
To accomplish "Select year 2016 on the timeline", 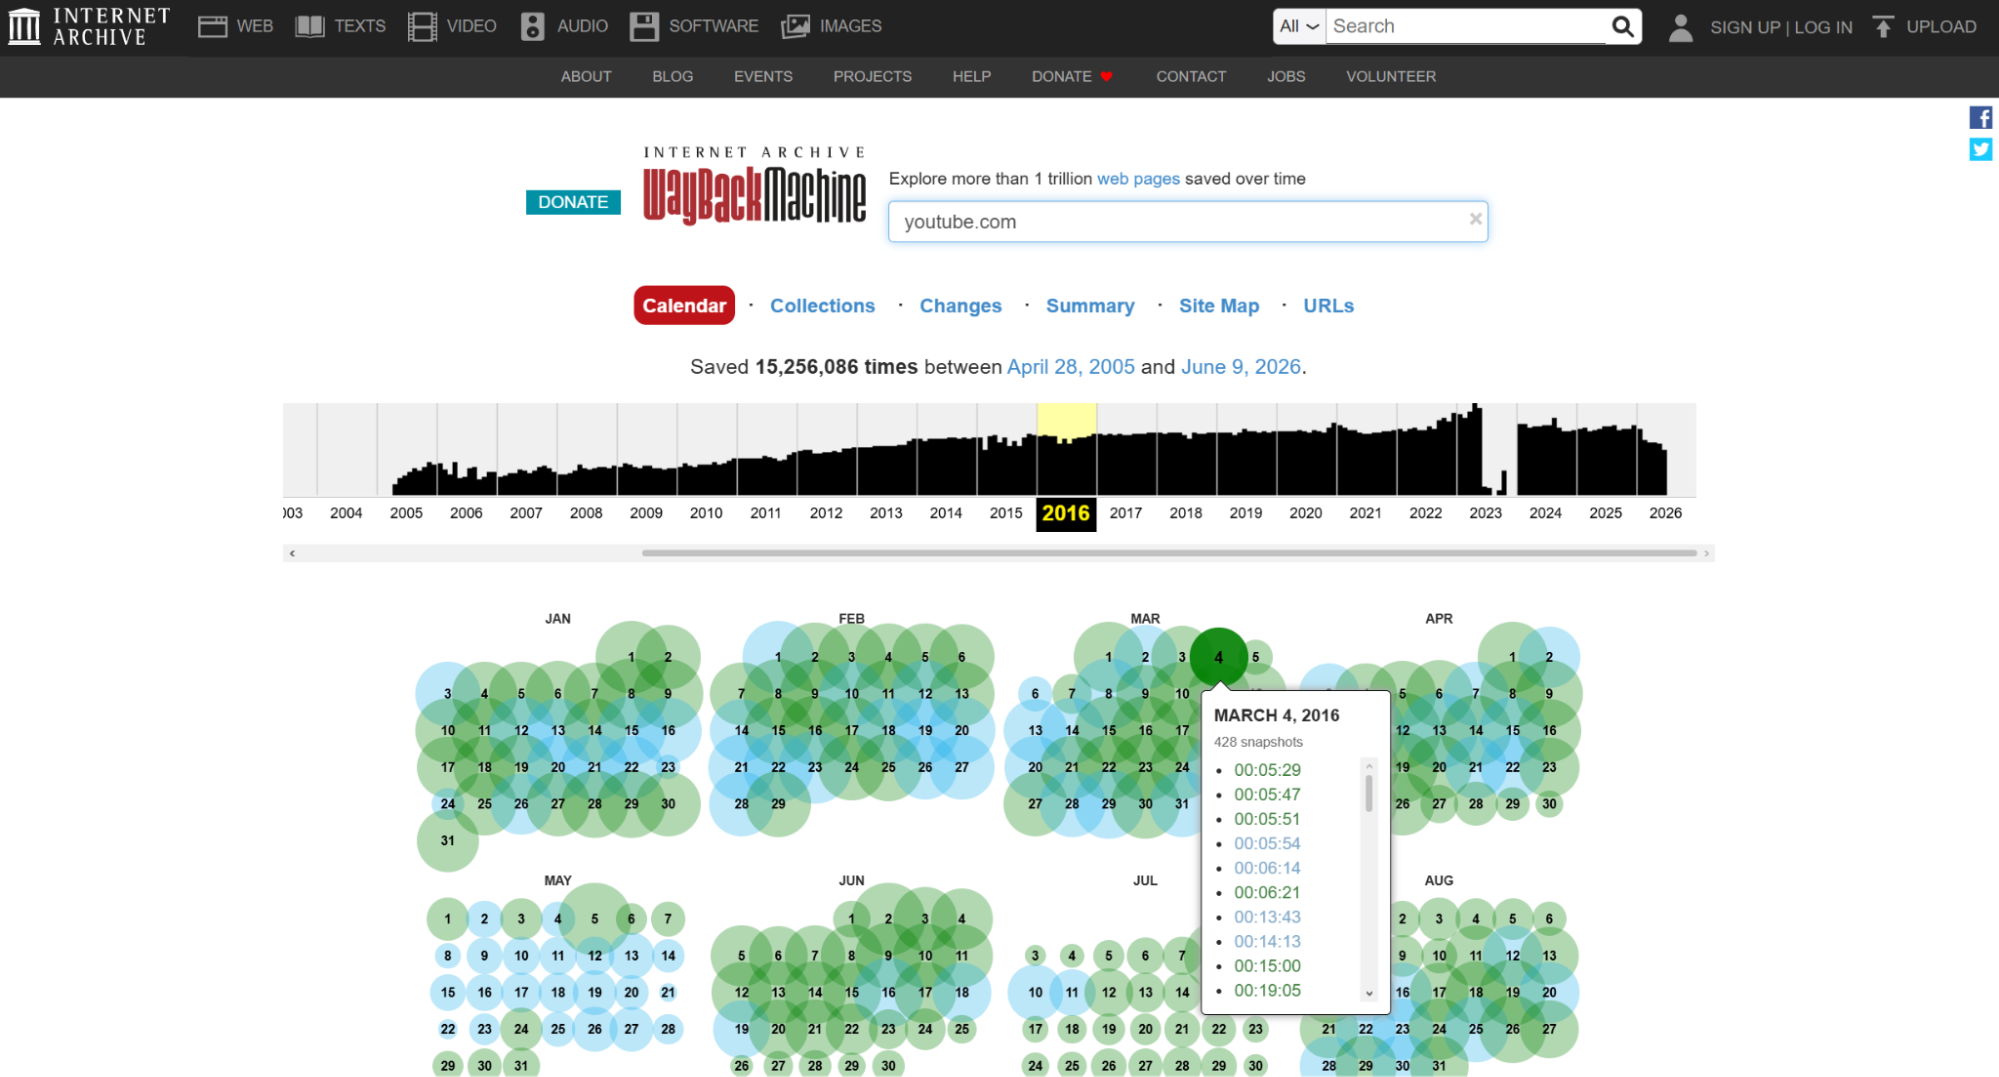I will [x=1066, y=513].
